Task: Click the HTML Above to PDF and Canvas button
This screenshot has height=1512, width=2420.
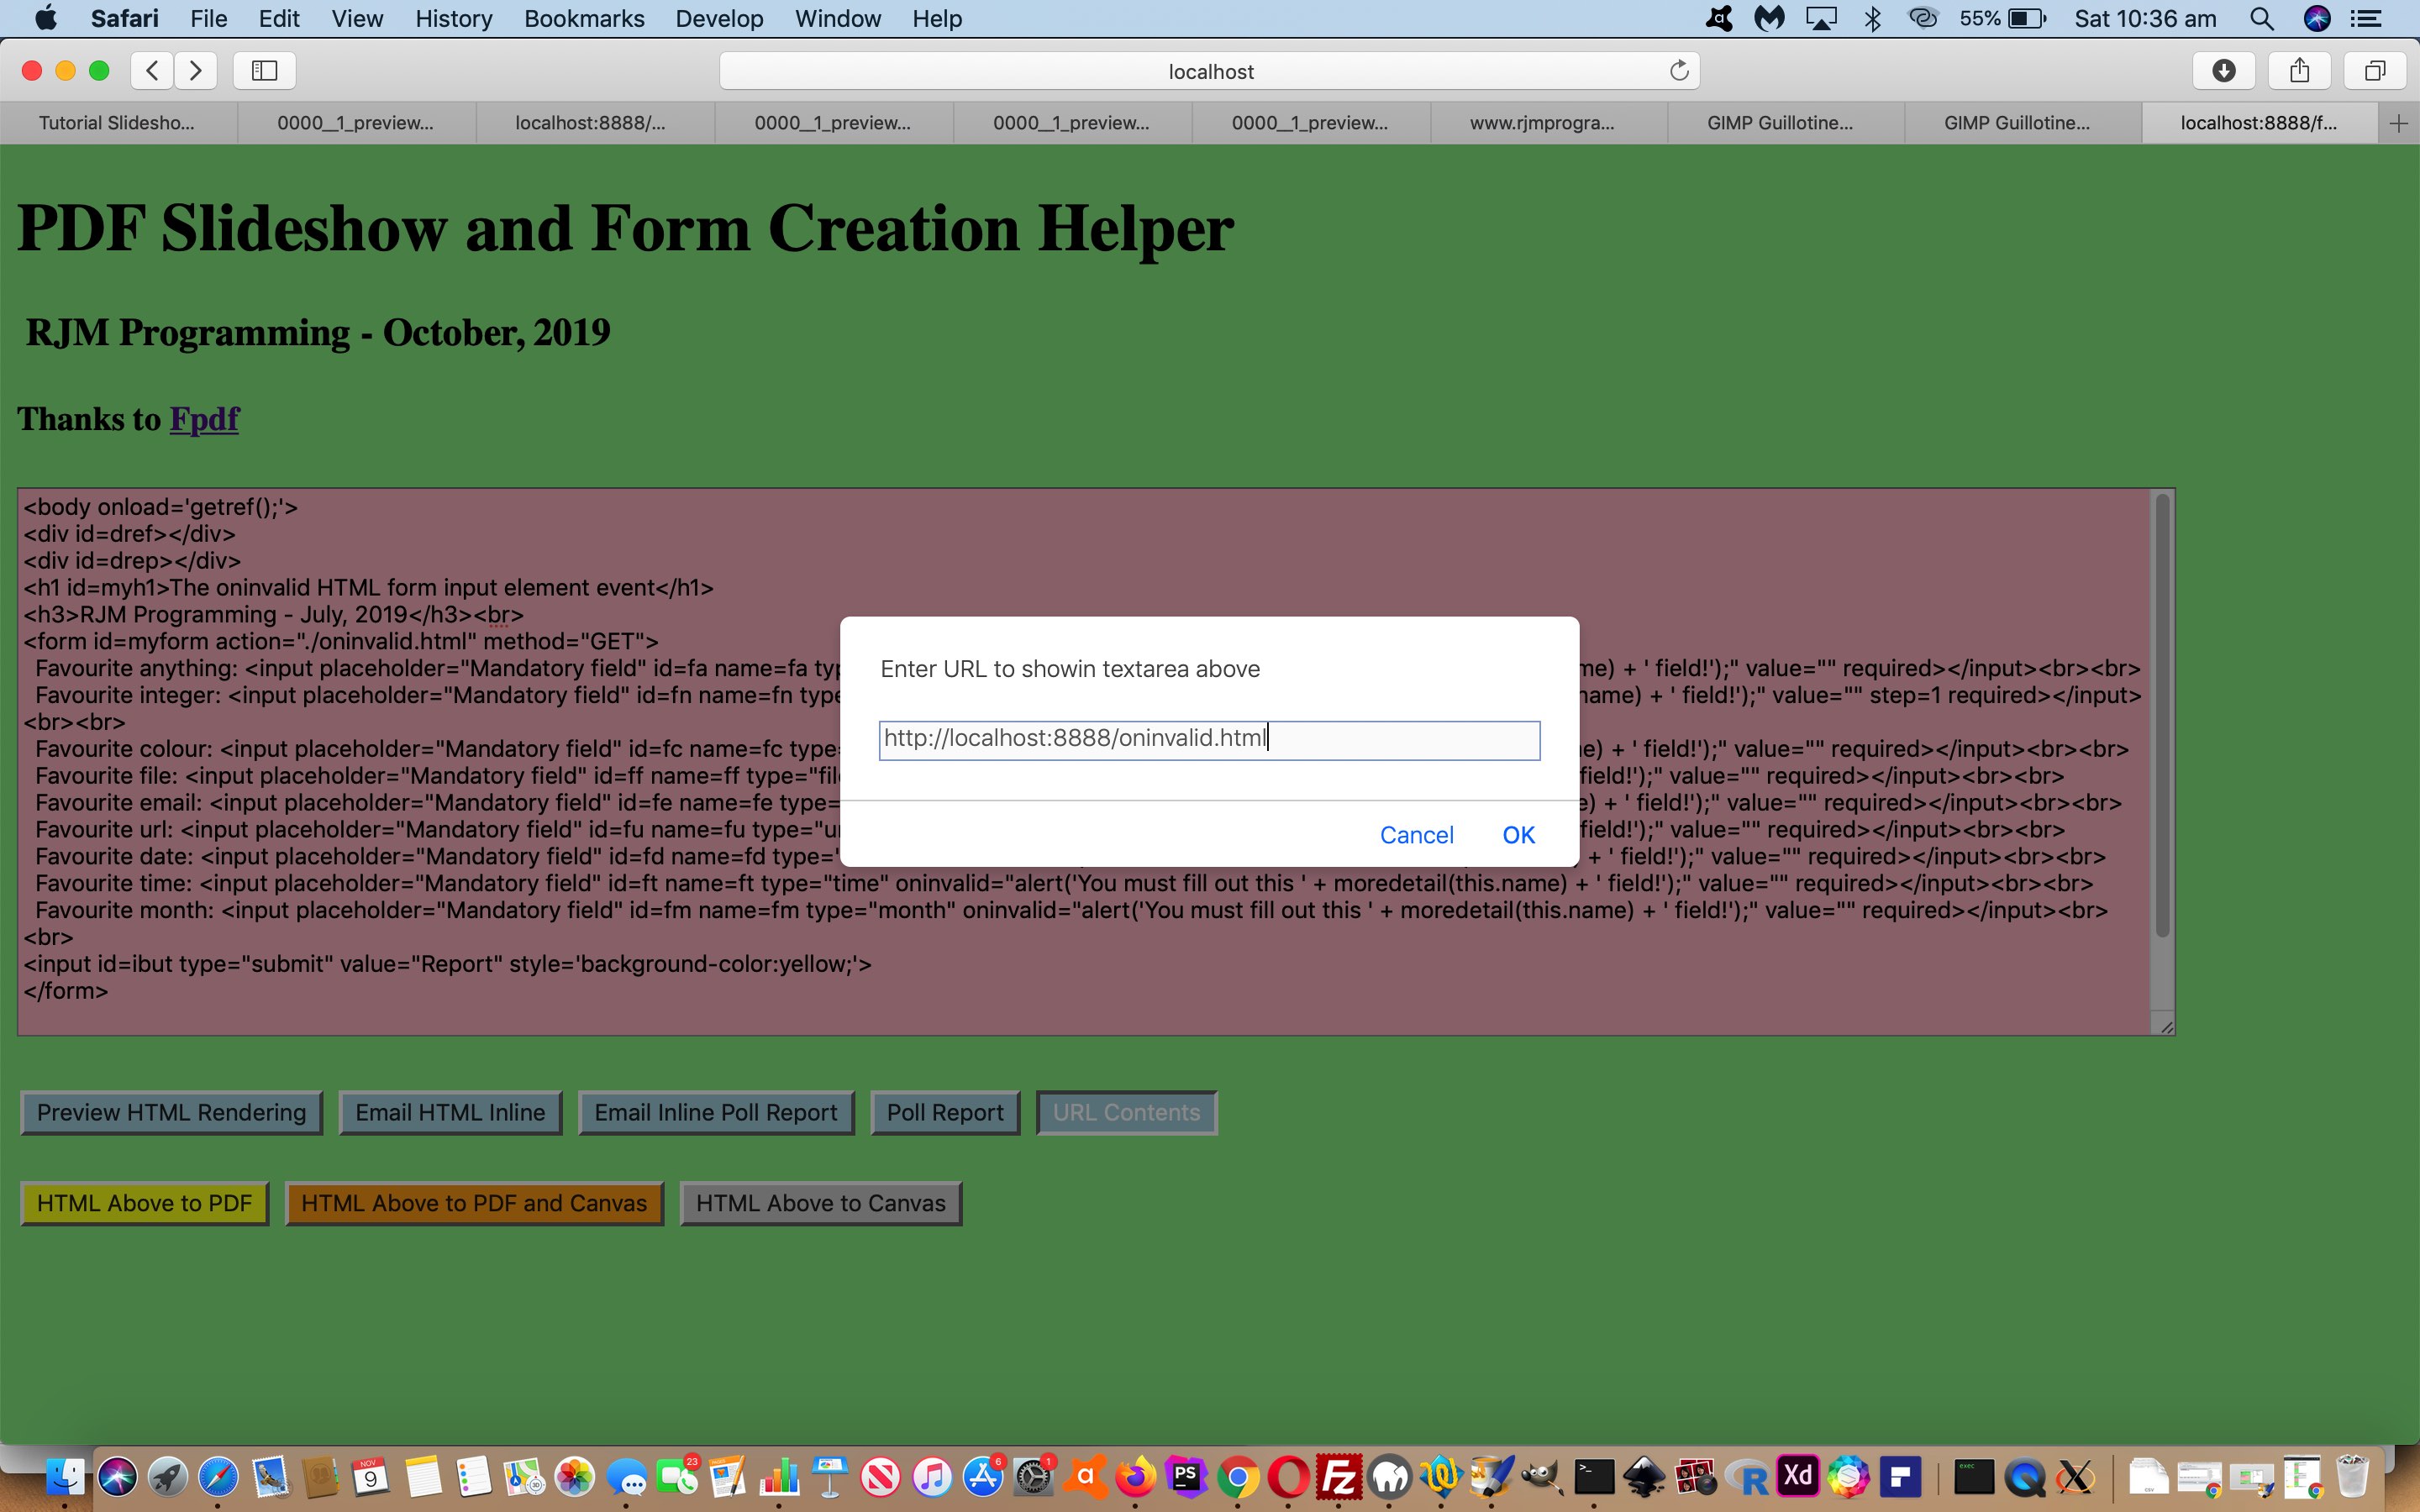Action: click(474, 1204)
